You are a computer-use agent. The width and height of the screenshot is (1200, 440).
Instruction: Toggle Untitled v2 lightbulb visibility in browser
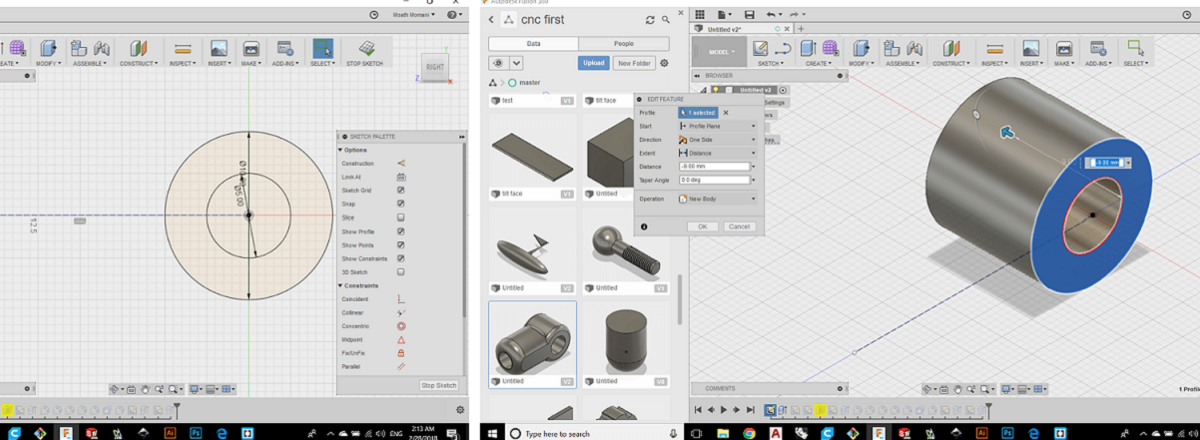(x=718, y=90)
